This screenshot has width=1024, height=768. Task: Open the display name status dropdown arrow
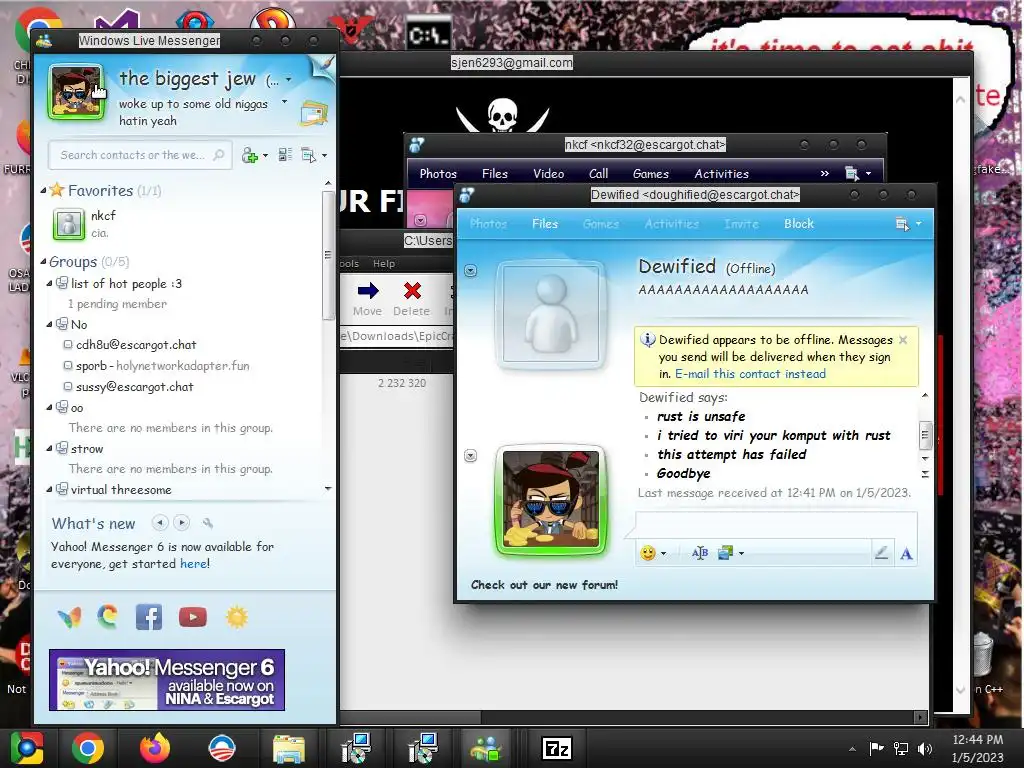pos(288,80)
